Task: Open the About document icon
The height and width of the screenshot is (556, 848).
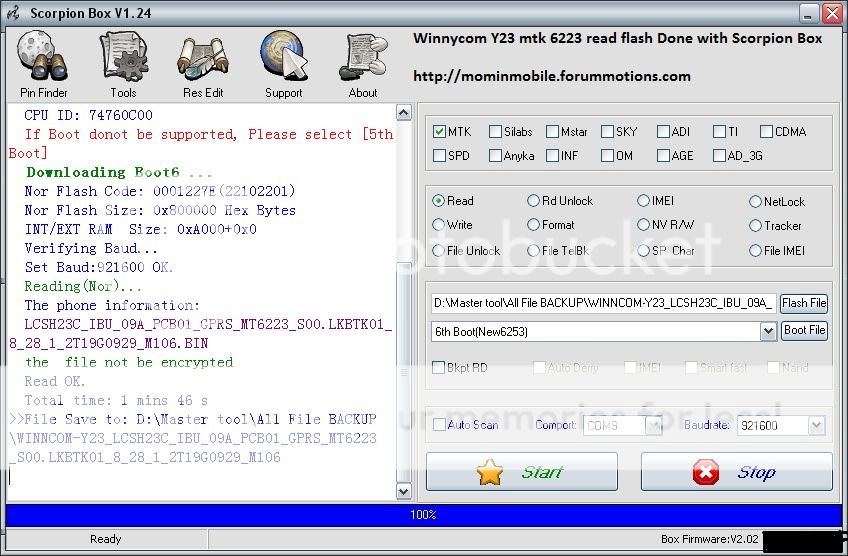Action: coord(363,64)
